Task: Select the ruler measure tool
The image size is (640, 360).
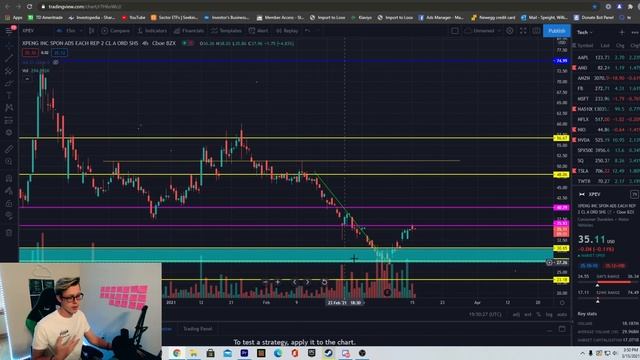Action: (x=9, y=149)
